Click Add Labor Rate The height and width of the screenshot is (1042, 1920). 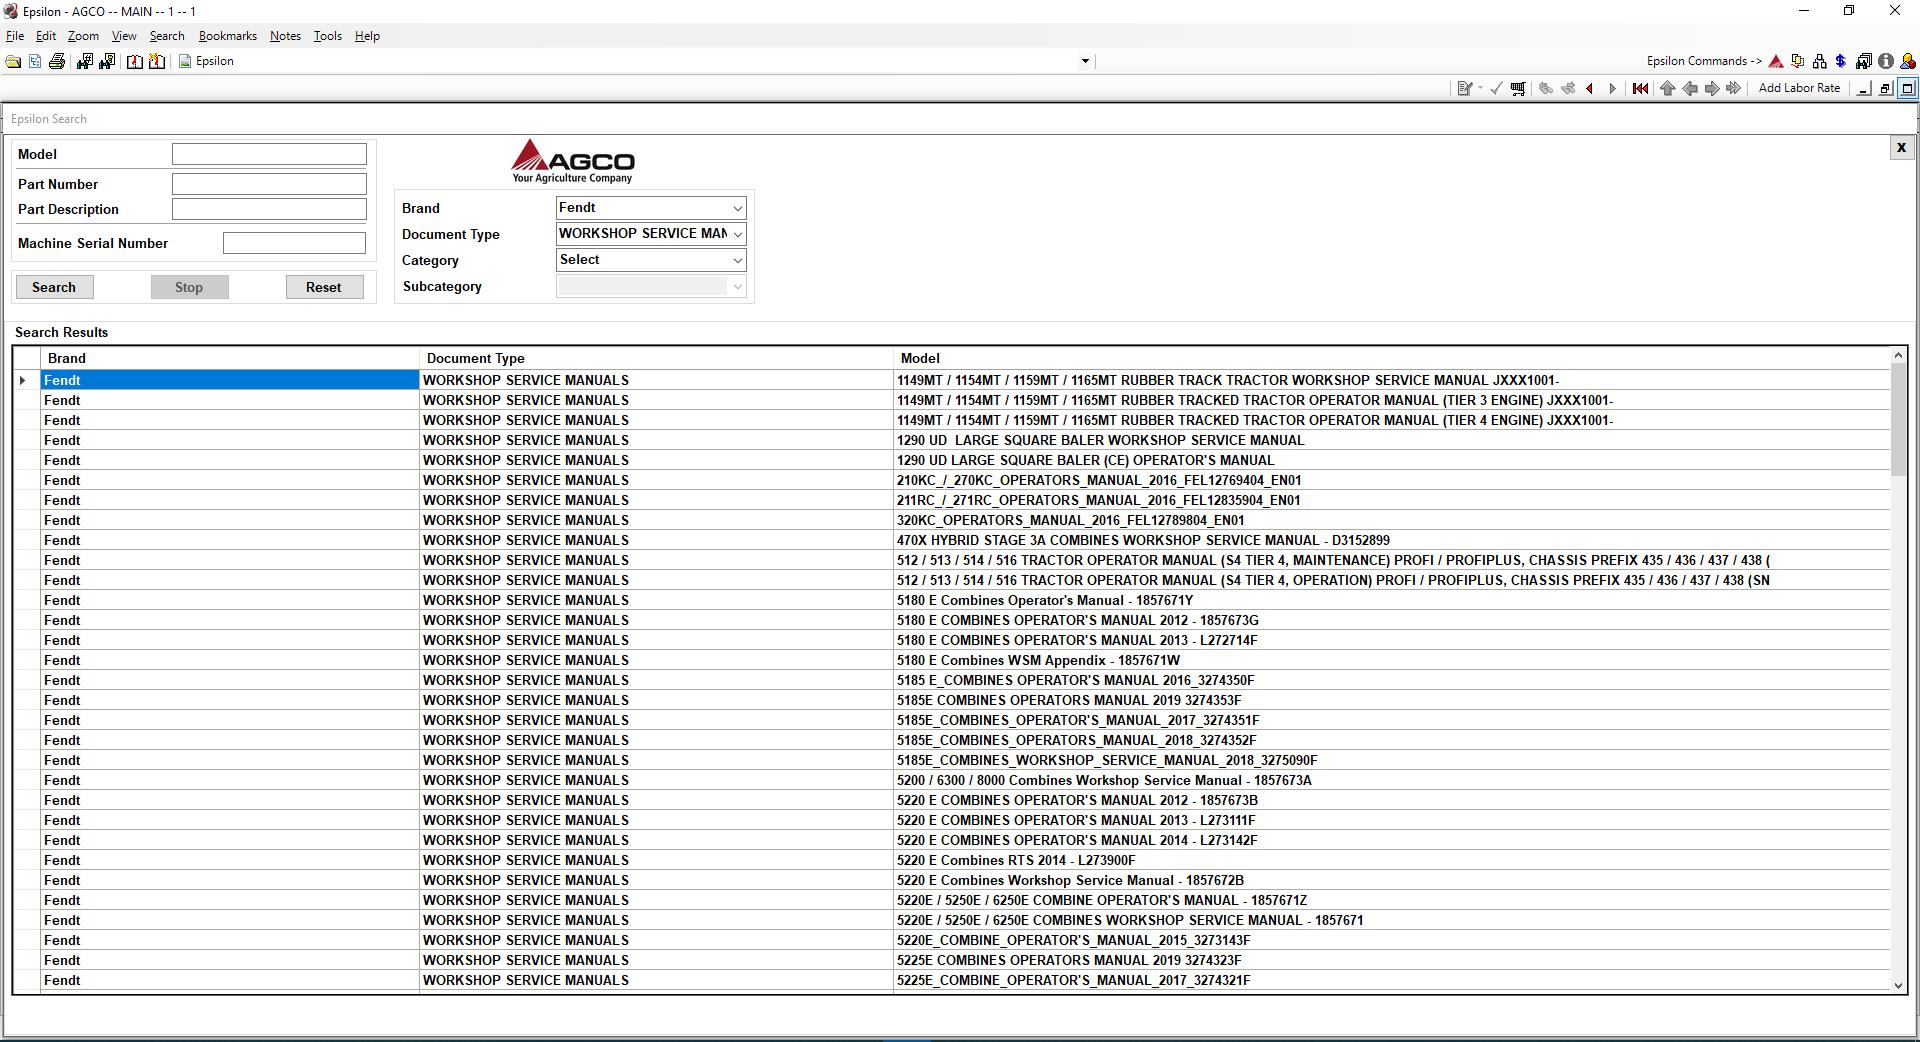point(1798,88)
